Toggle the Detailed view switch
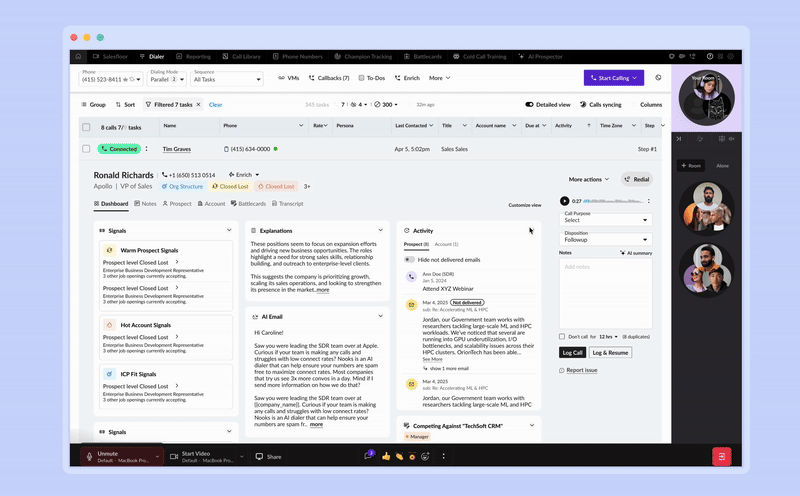 (529, 105)
